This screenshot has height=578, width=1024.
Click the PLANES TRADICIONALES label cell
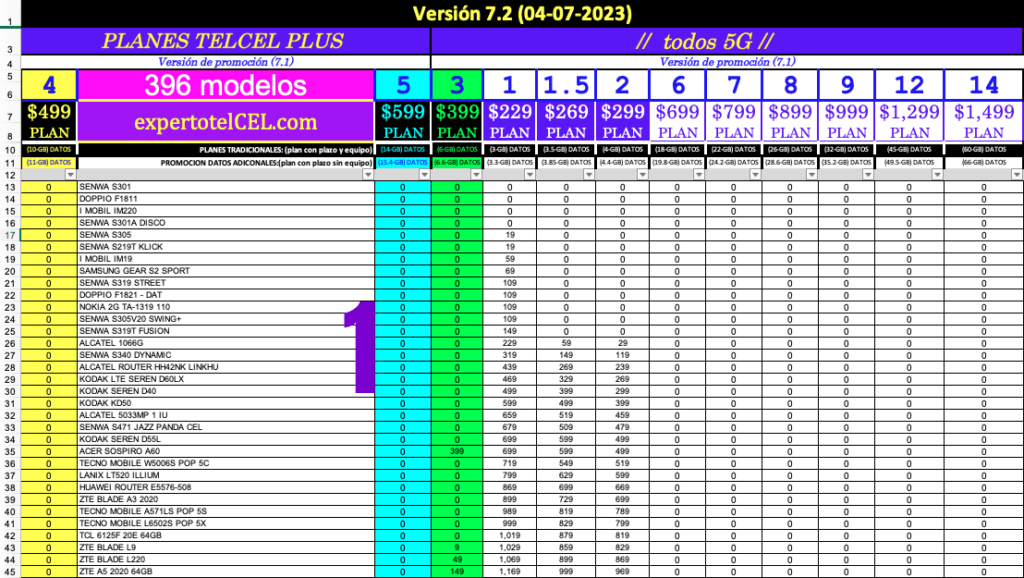tap(226, 150)
